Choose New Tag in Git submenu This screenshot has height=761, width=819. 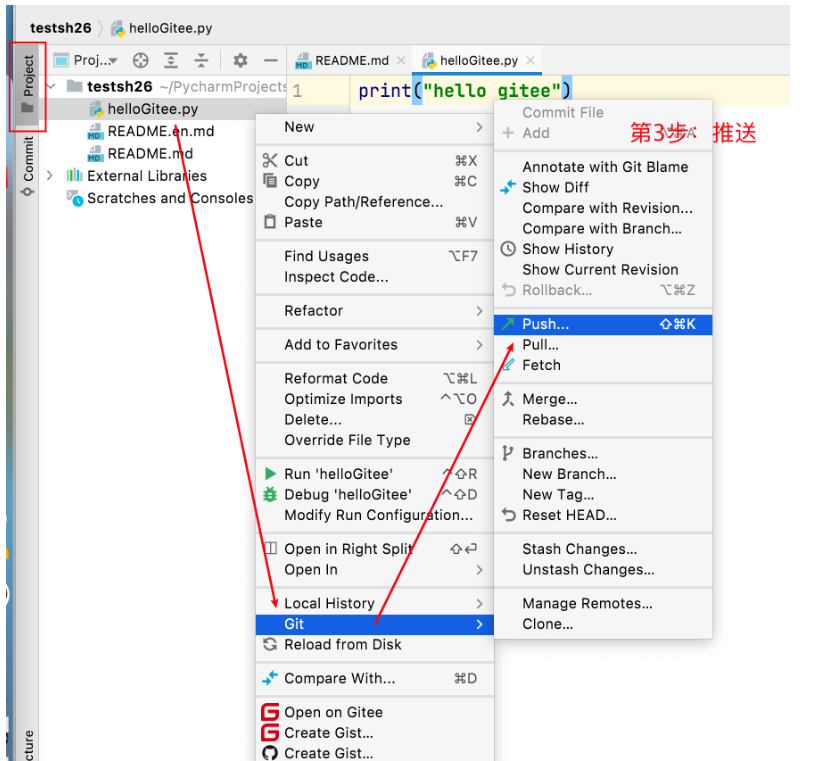(603, 494)
